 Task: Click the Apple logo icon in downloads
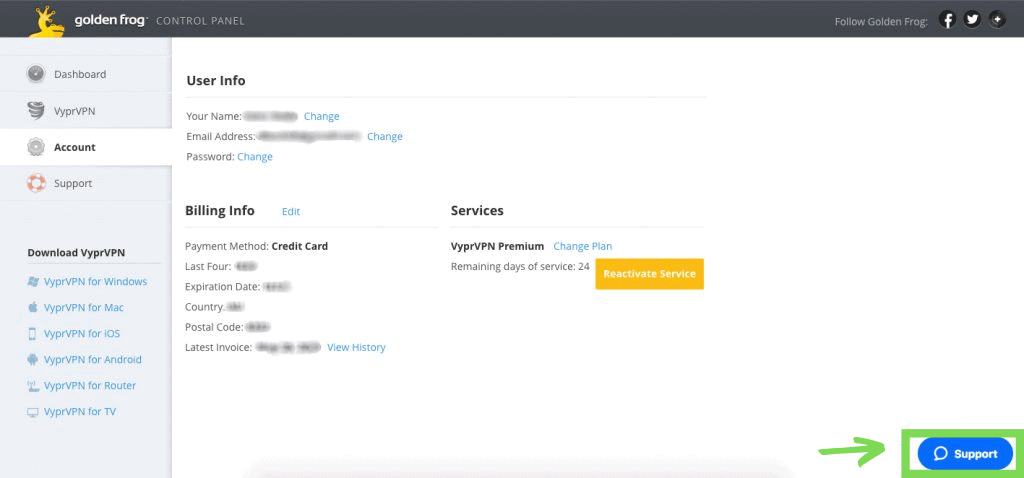coord(33,307)
